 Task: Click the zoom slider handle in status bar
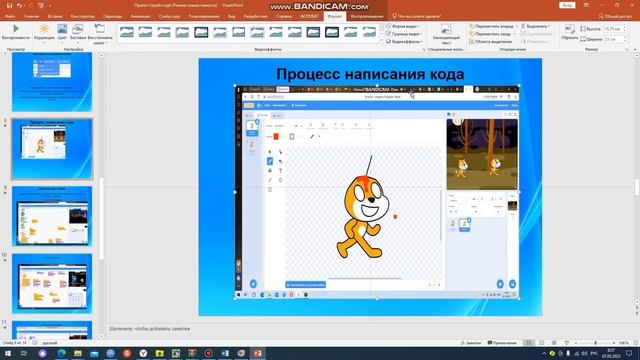click(x=596, y=343)
